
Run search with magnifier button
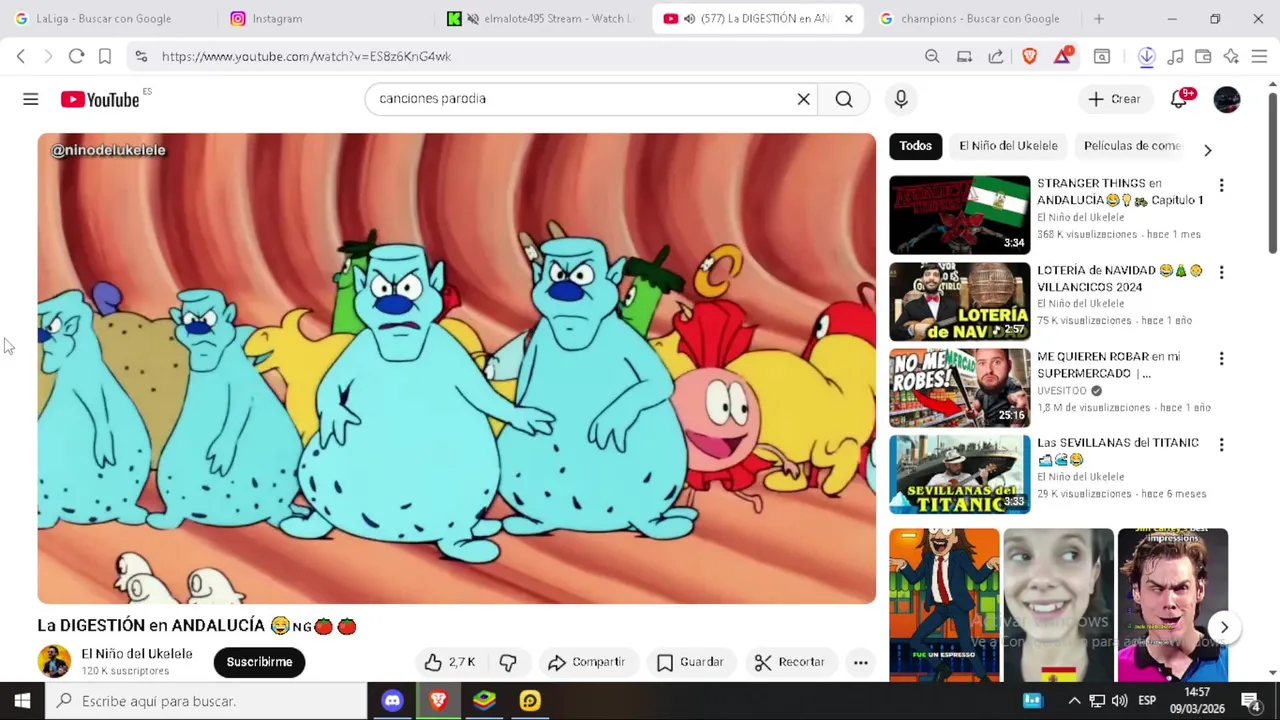(x=844, y=99)
